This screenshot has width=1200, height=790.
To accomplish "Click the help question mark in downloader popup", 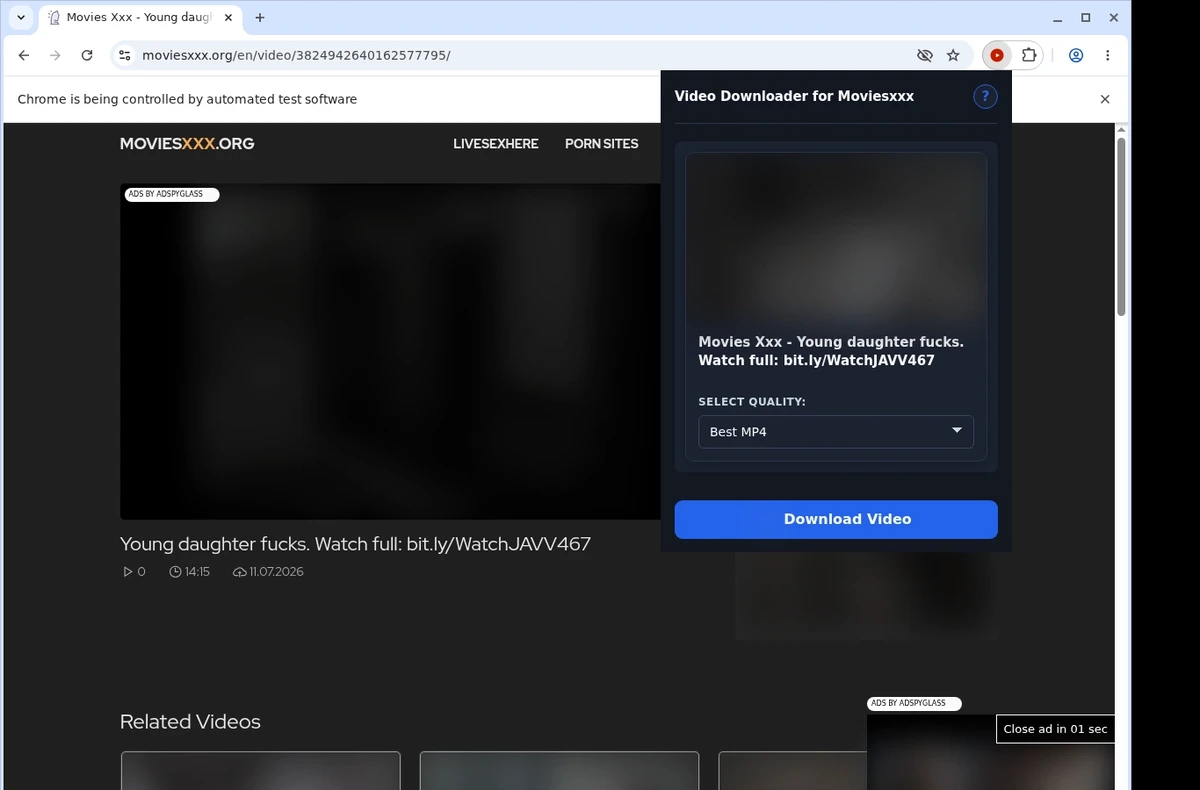I will tap(985, 96).
